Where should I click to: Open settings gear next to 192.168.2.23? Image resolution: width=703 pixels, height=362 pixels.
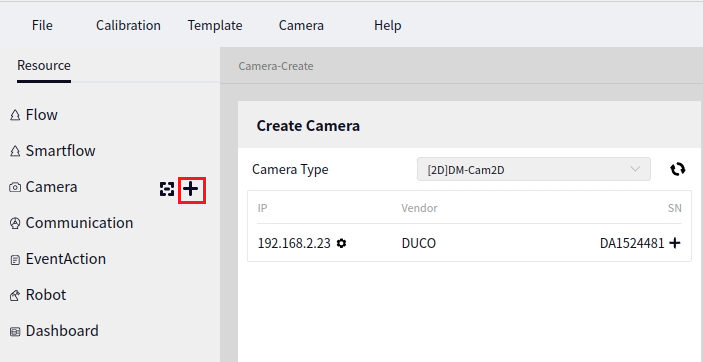(342, 243)
